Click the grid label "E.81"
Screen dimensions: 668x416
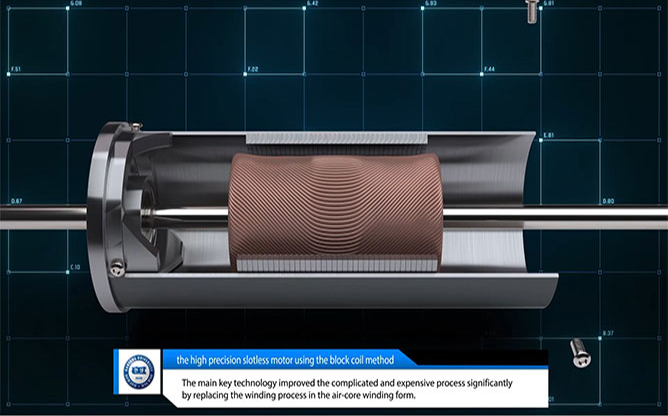(x=549, y=136)
